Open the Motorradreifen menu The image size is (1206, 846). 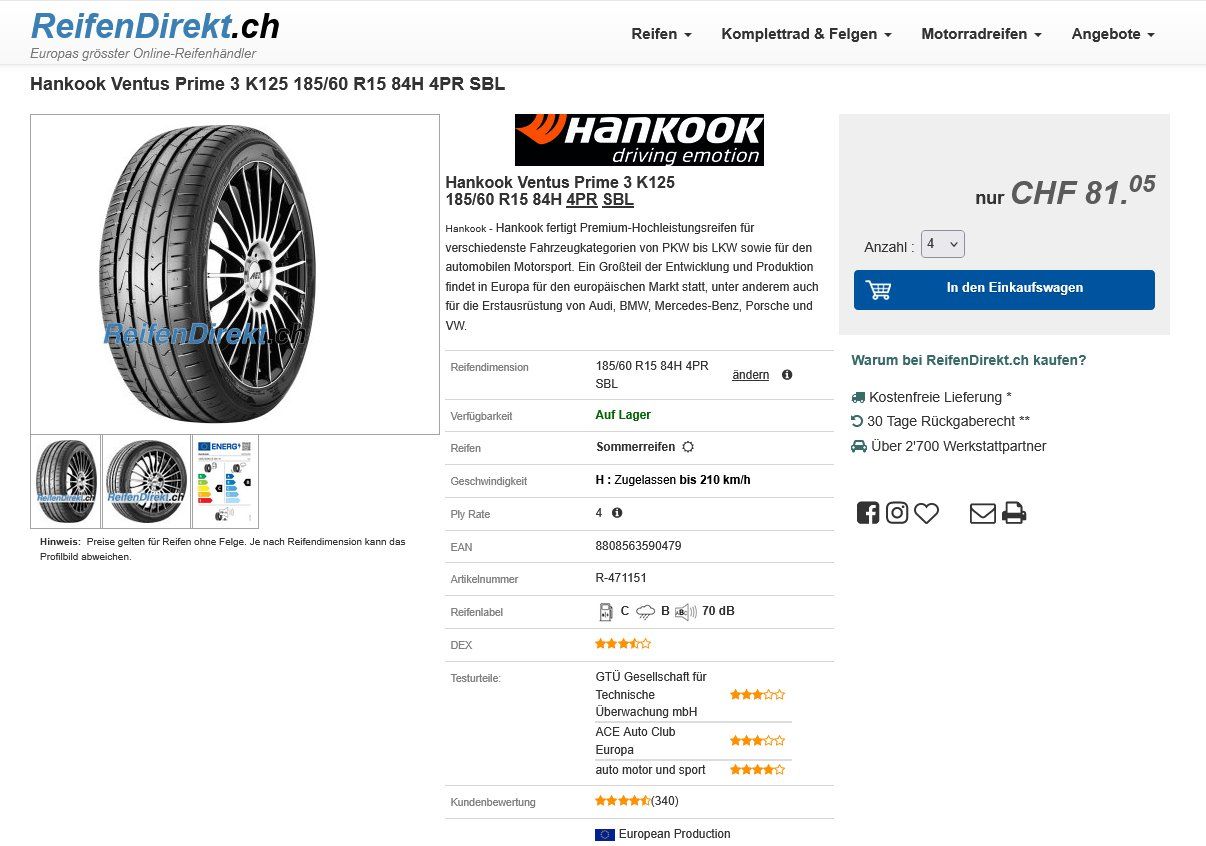point(981,34)
